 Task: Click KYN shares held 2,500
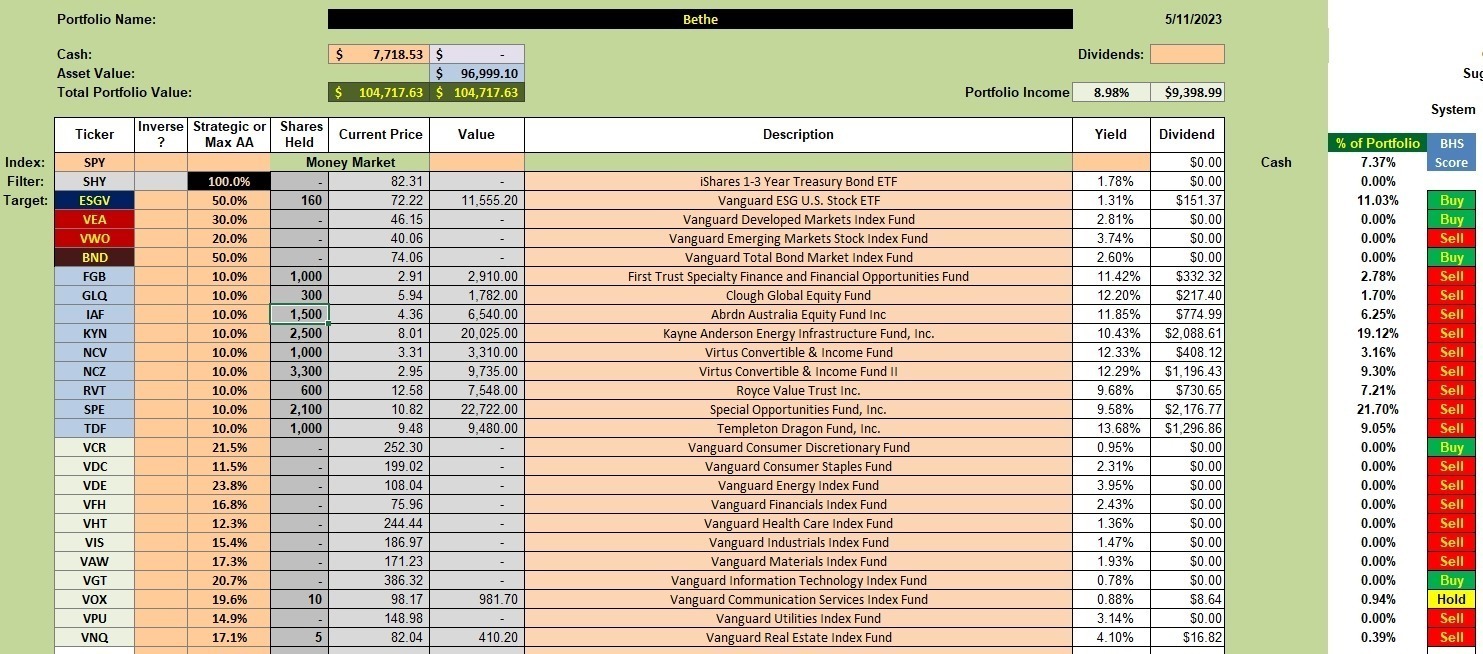(x=300, y=333)
